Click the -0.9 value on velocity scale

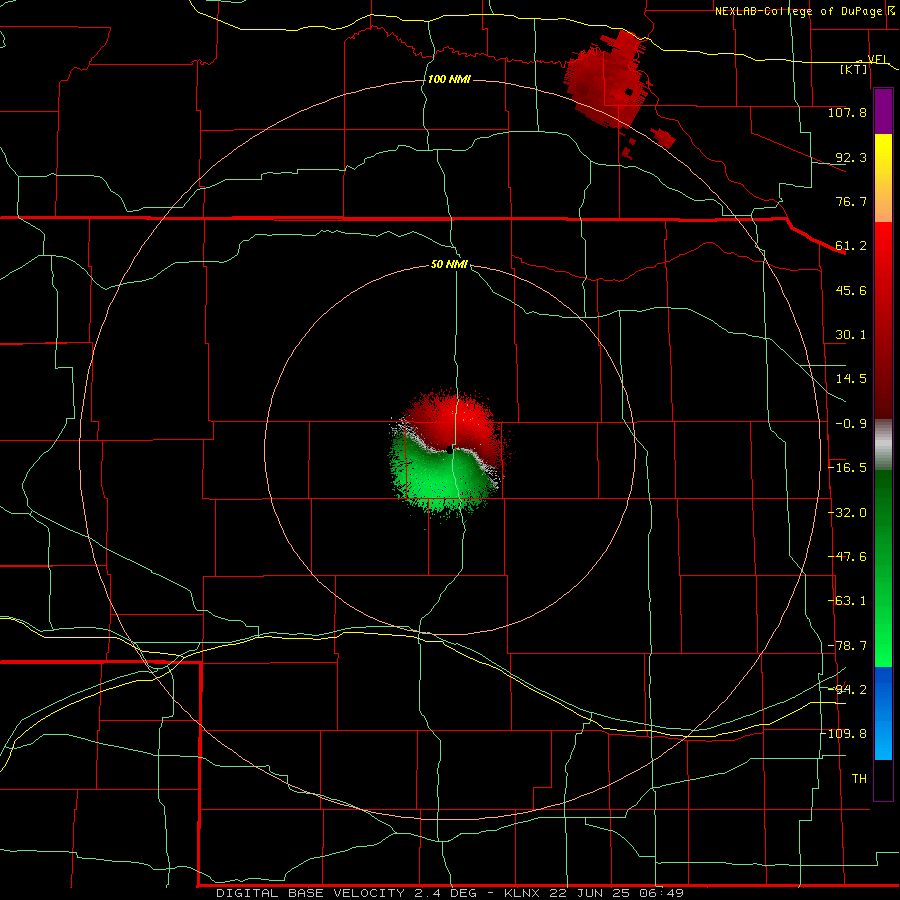coord(851,424)
